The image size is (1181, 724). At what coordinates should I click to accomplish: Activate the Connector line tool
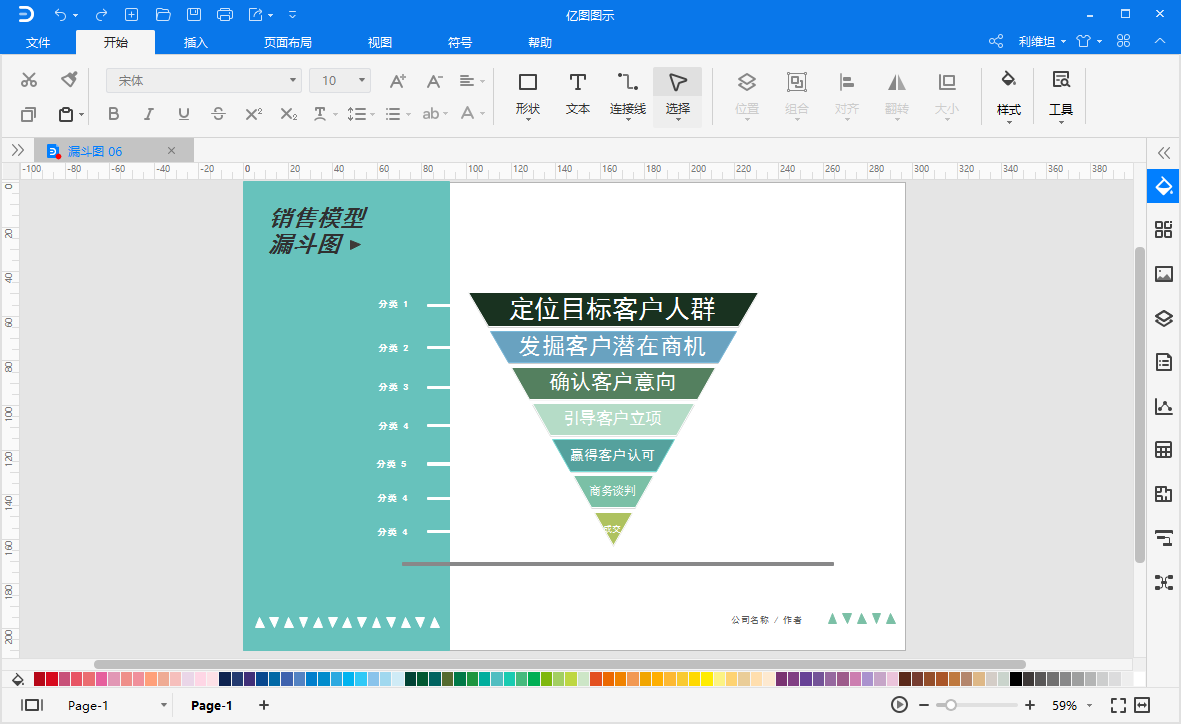pyautogui.click(x=627, y=95)
